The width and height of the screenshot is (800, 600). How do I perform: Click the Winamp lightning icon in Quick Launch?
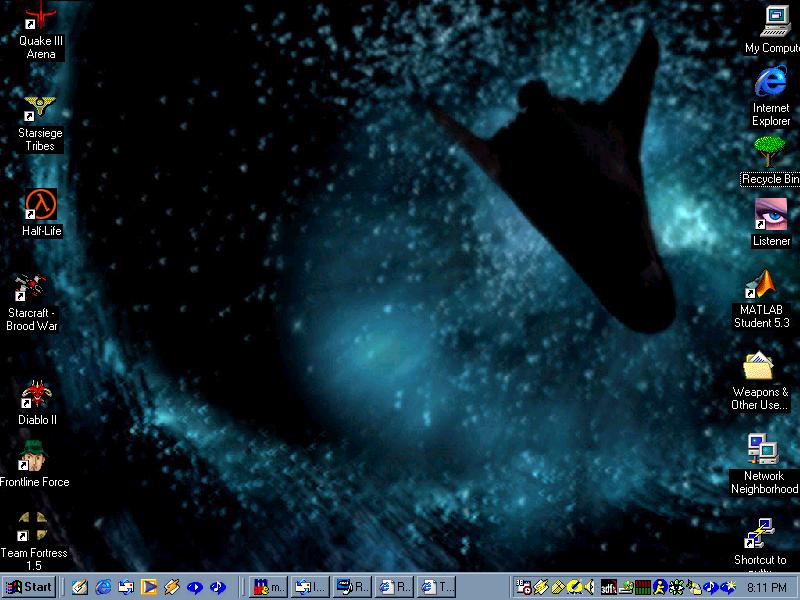(x=172, y=587)
